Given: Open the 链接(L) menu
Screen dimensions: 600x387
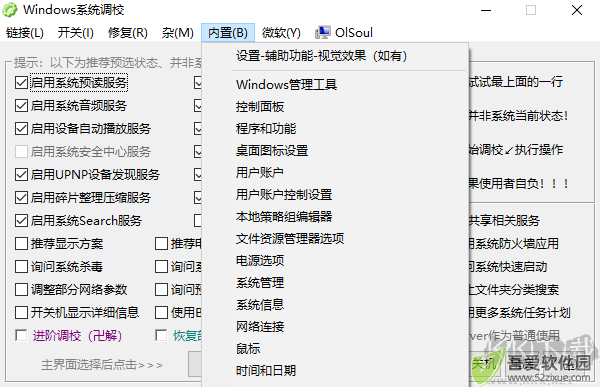Looking at the screenshot, I should [25, 33].
